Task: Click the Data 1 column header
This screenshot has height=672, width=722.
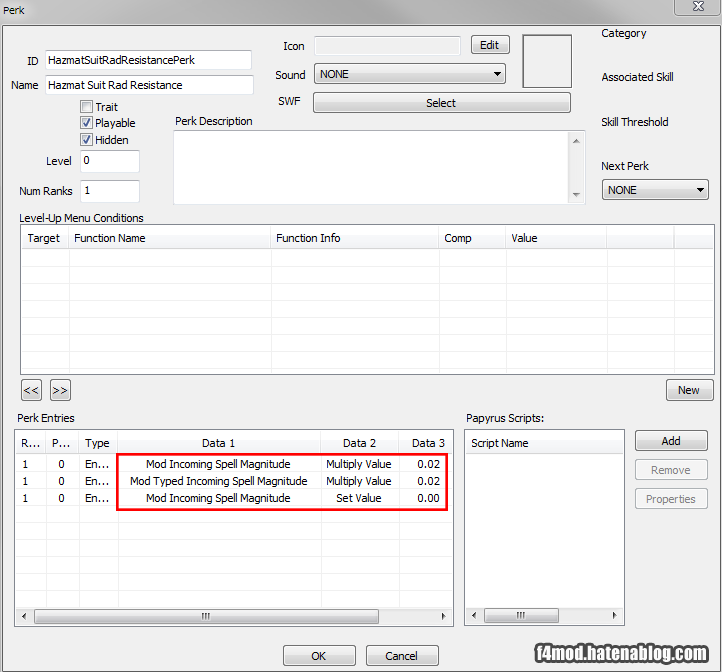Action: [x=219, y=443]
